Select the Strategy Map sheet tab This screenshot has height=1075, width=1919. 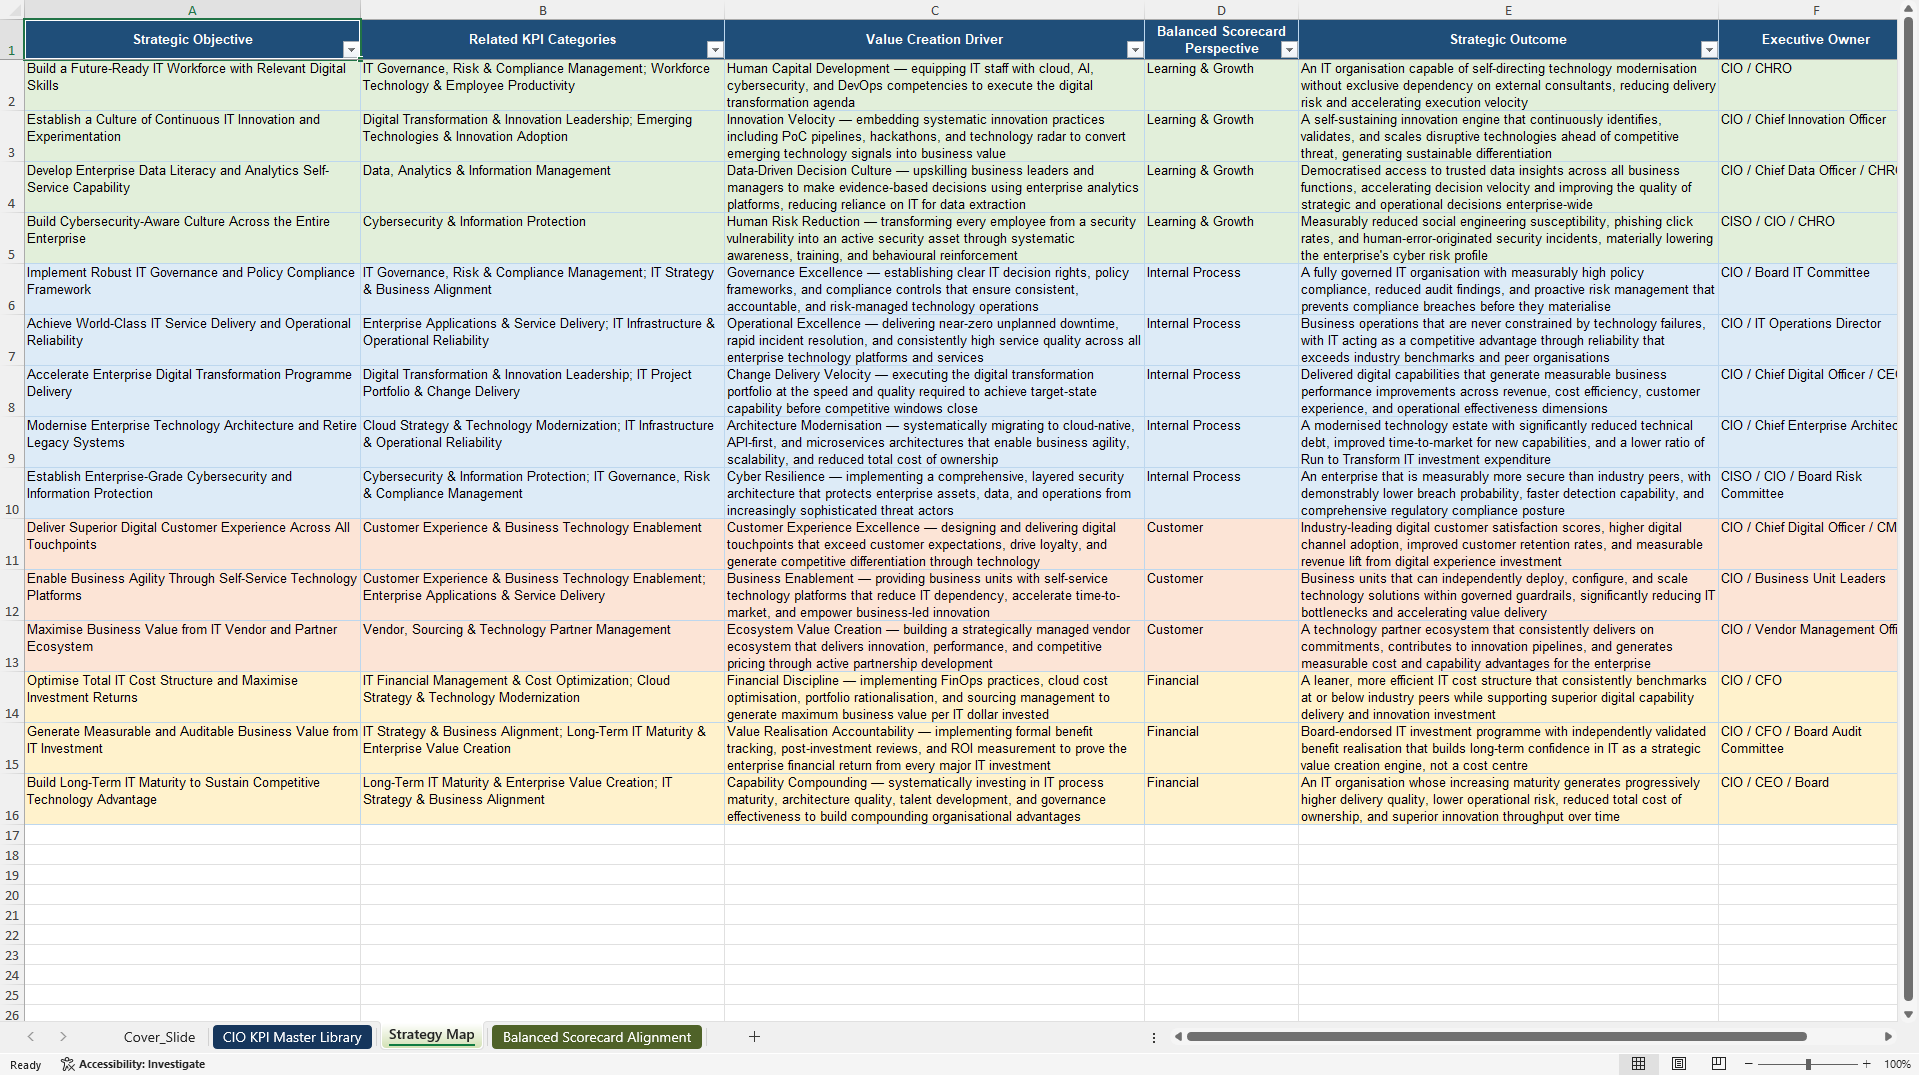tap(431, 1035)
